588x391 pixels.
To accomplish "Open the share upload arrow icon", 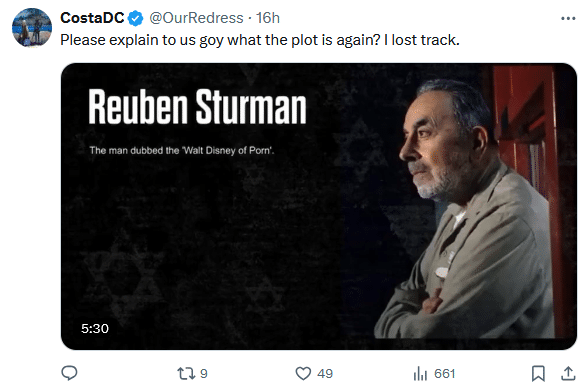I will (568, 373).
